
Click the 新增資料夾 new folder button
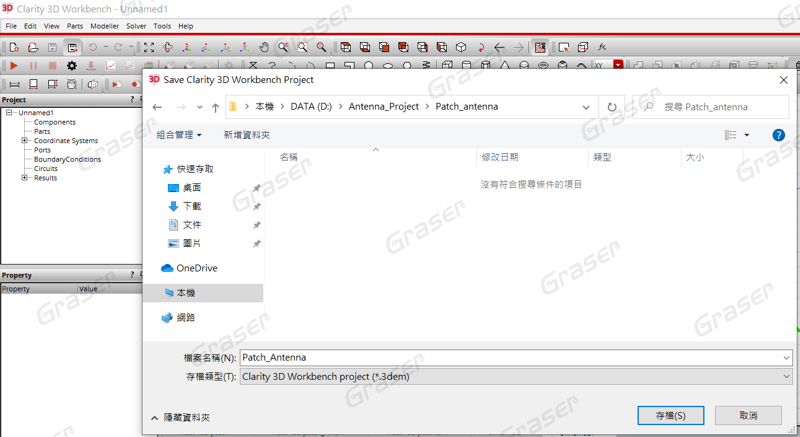[246, 135]
